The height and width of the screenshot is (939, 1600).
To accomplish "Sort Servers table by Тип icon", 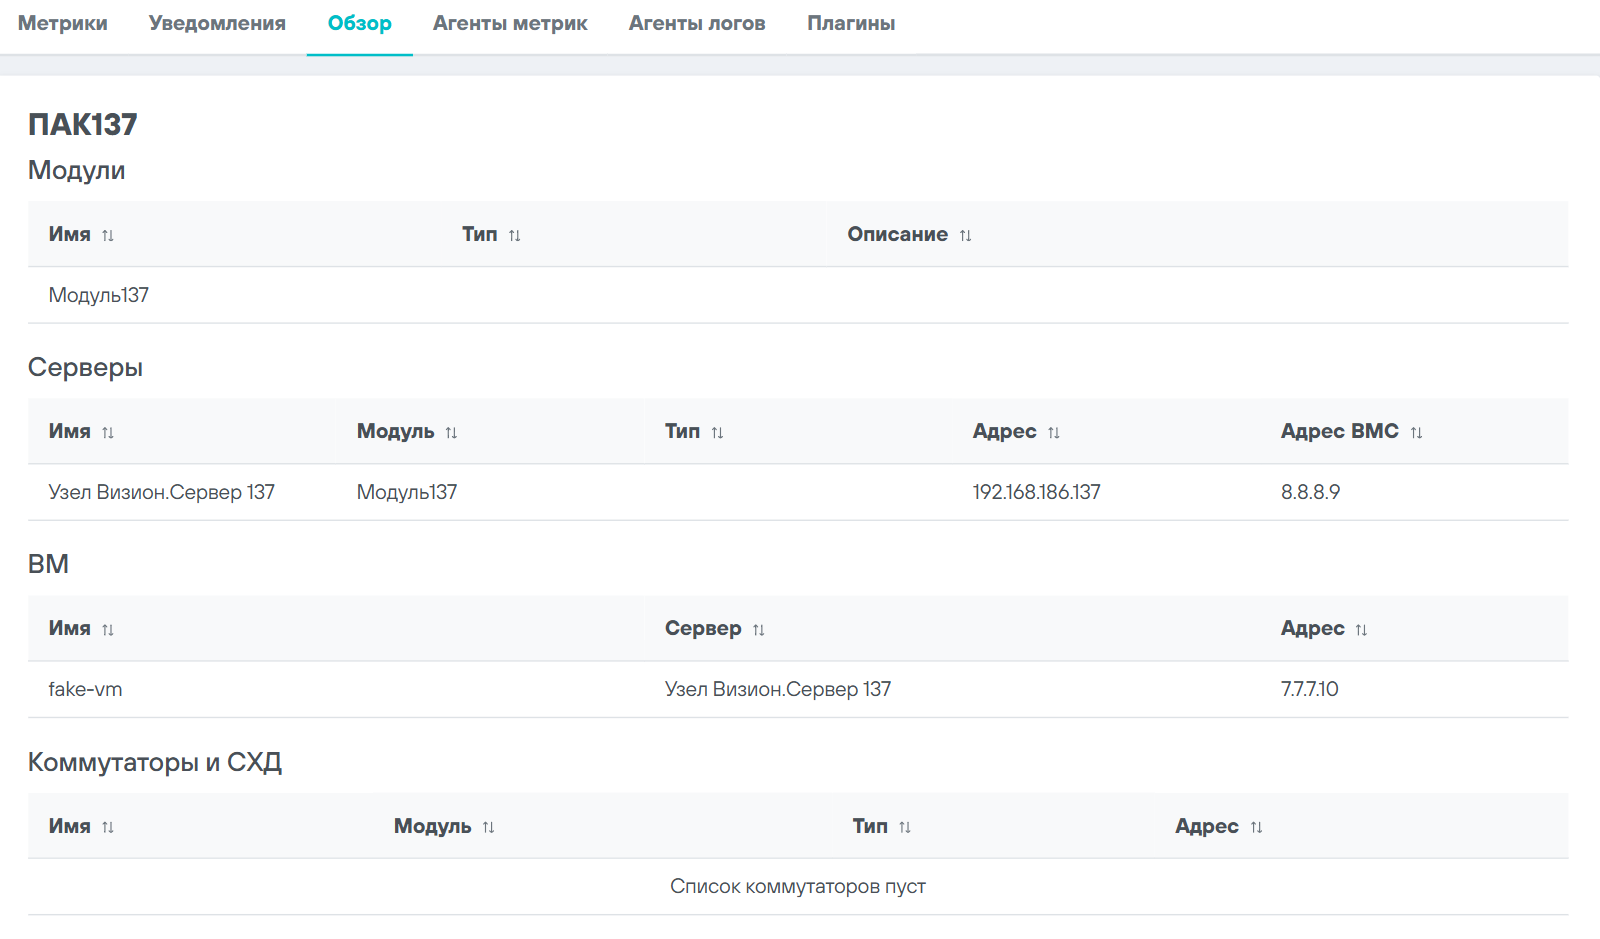I will click(x=717, y=433).
